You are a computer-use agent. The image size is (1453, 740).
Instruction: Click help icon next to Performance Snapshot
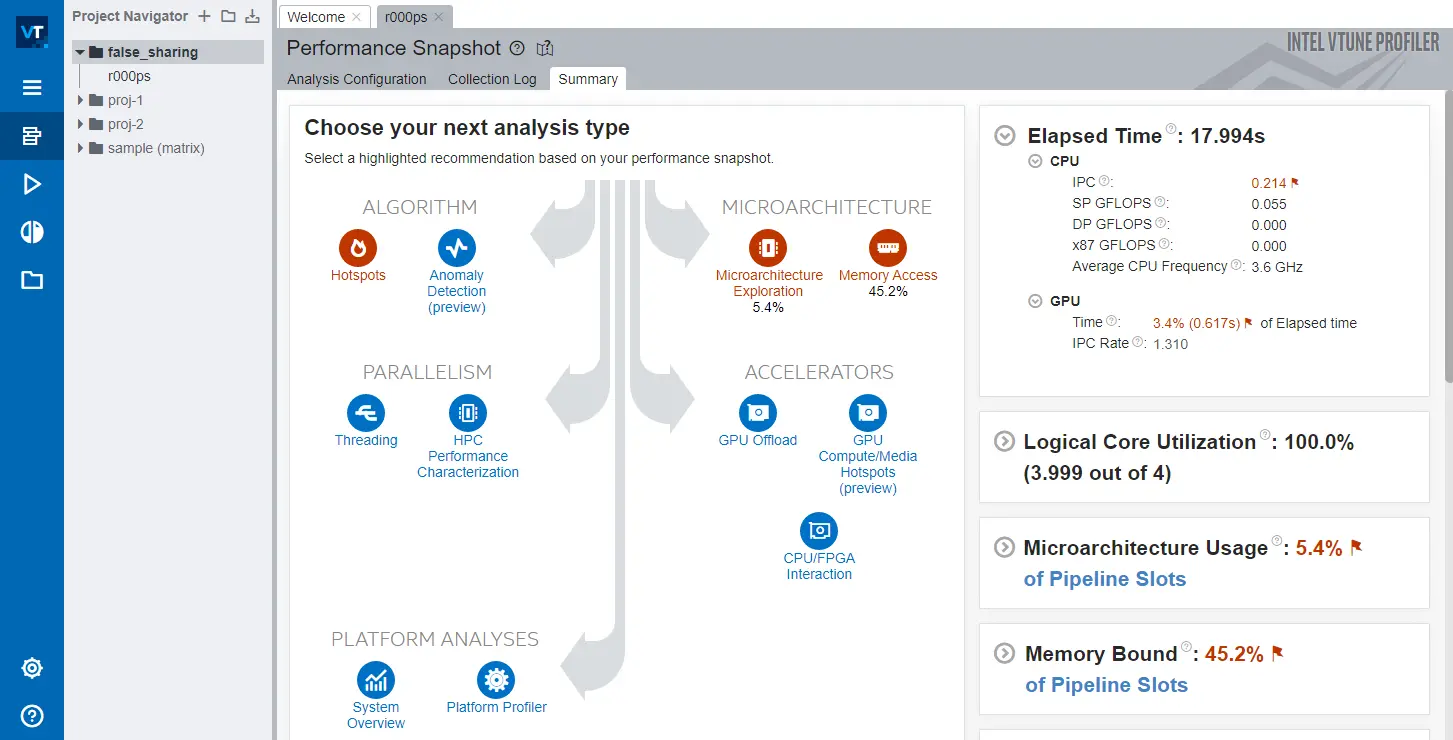[517, 48]
